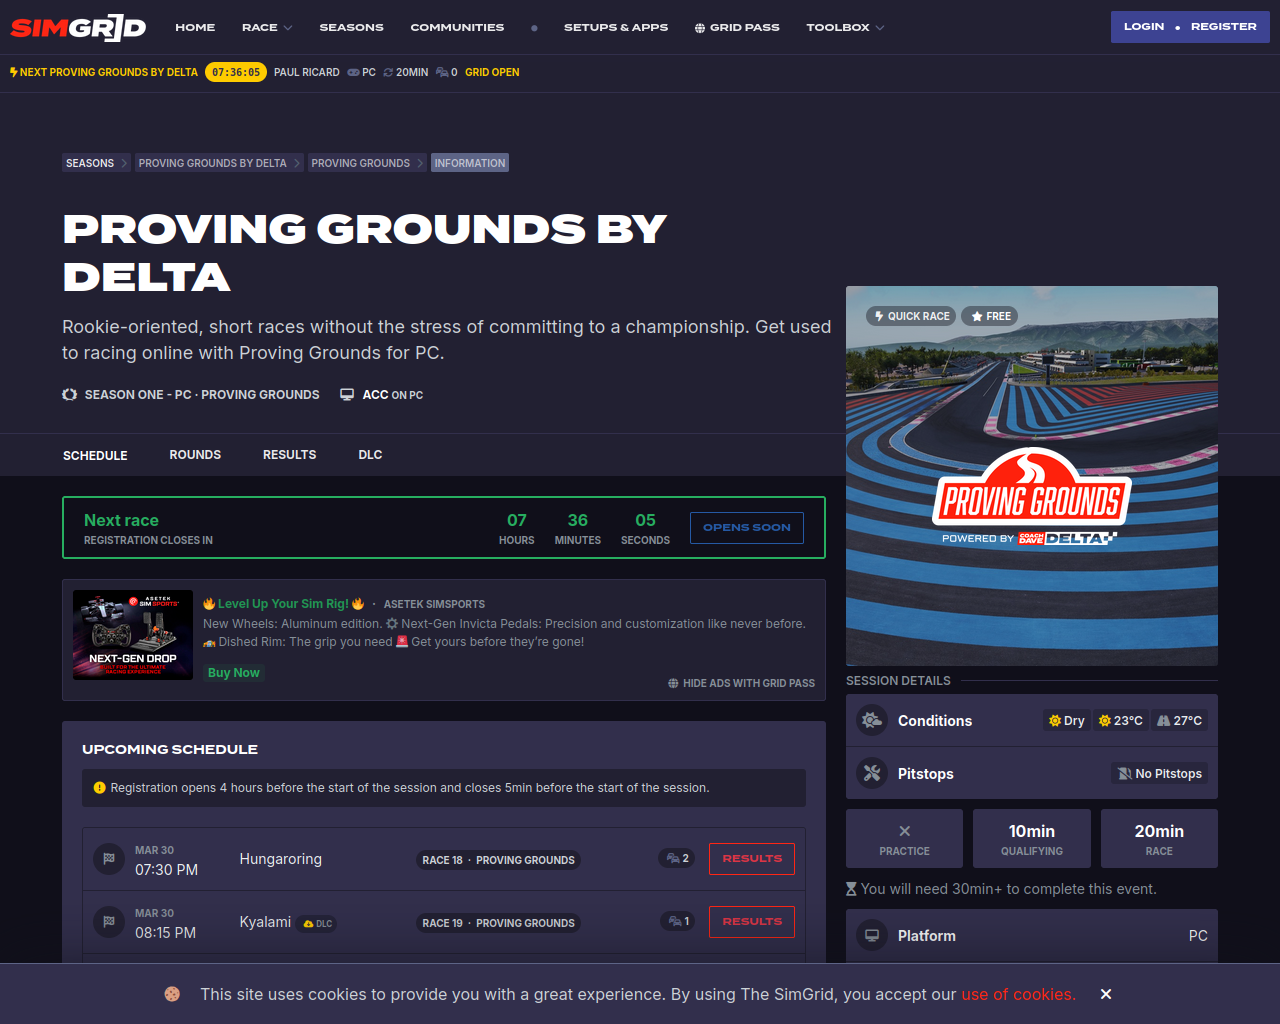Click the 07:36:05 countdown badge
This screenshot has width=1280, height=1024.
(x=236, y=72)
